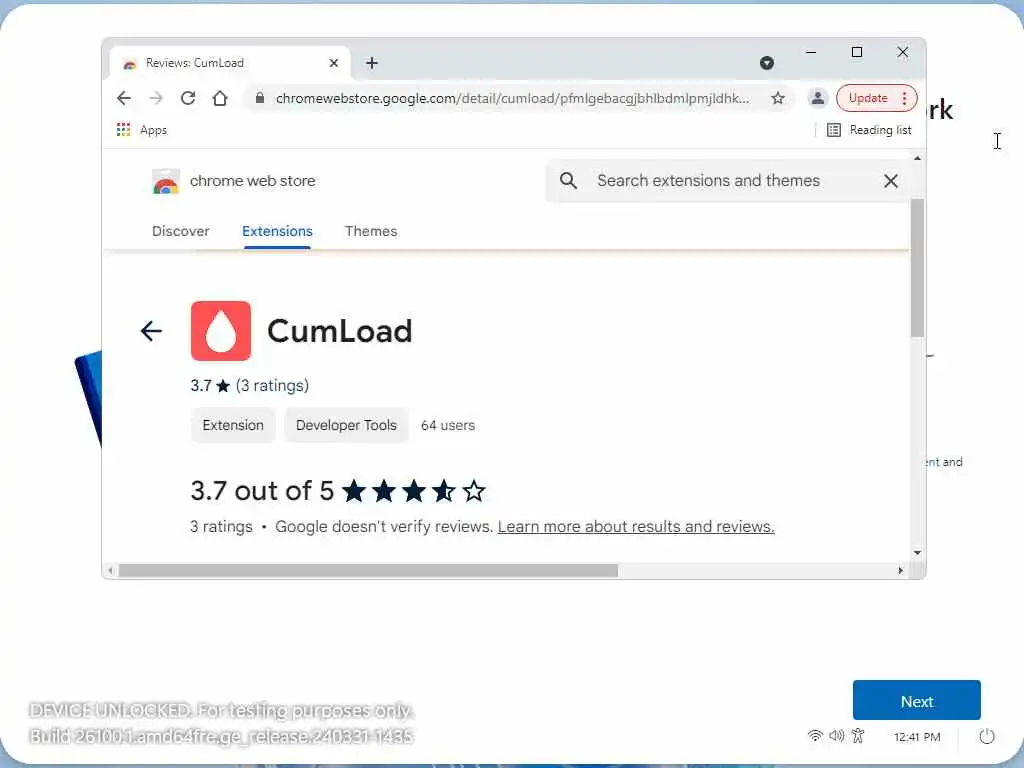The height and width of the screenshot is (768, 1024).
Task: Select the Reviews: CumLoad tab
Action: (x=230, y=63)
